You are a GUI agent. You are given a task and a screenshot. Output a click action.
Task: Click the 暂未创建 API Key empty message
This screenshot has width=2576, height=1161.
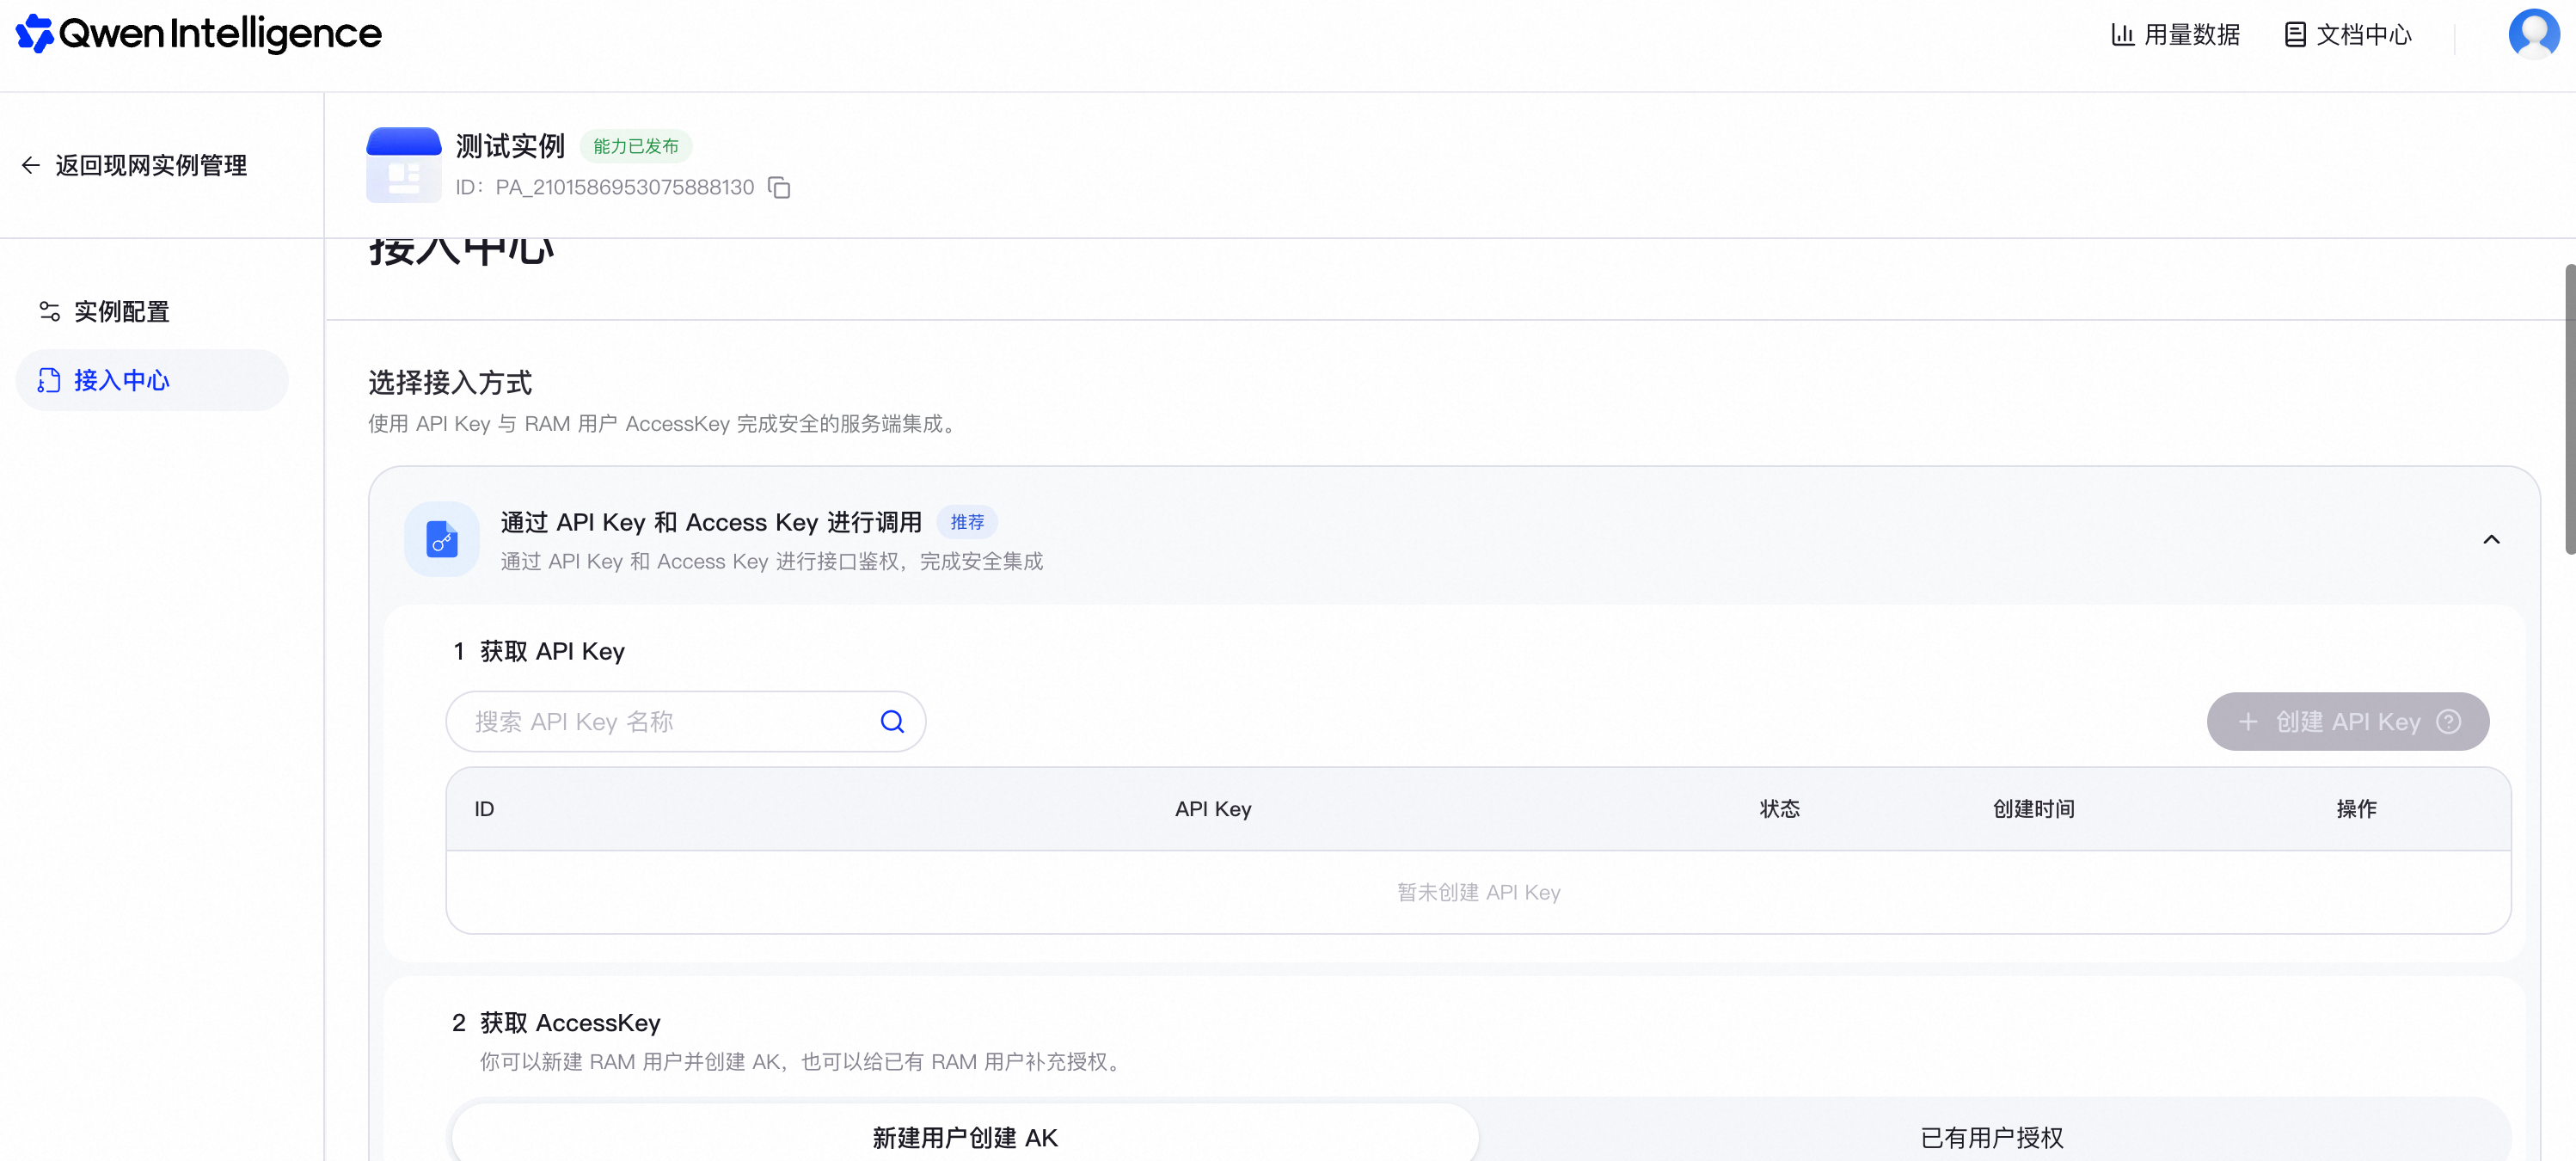coord(1478,893)
